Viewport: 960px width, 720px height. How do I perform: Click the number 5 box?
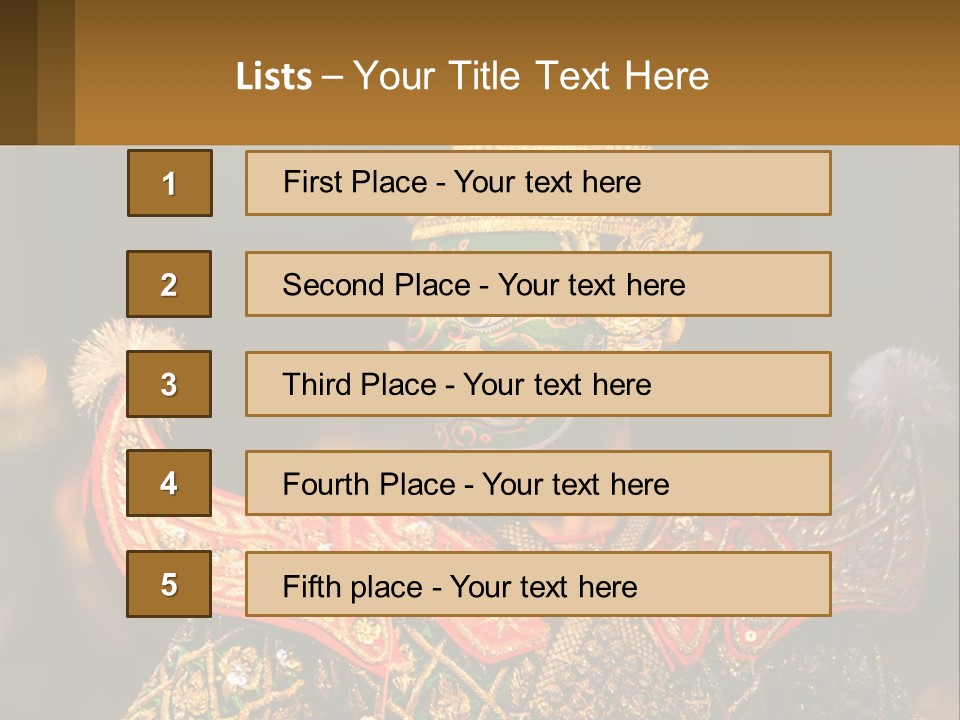click(169, 584)
